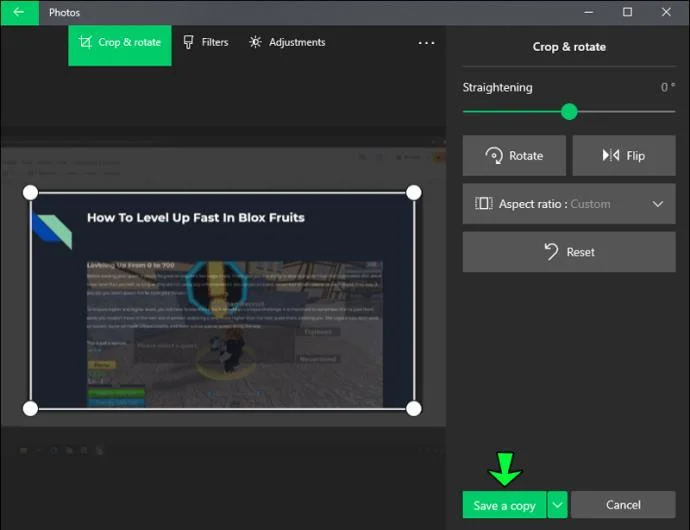Viewport: 690px width, 530px height.
Task: Click the top-right crop handle
Action: (414, 192)
